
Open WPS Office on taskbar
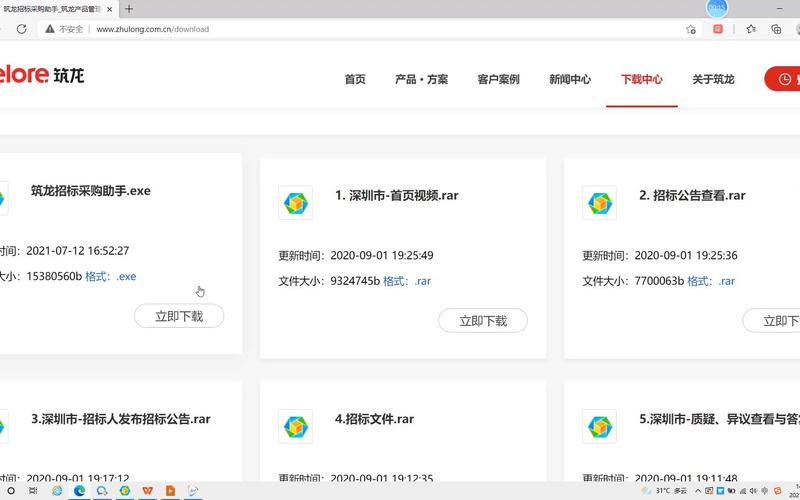(147, 491)
